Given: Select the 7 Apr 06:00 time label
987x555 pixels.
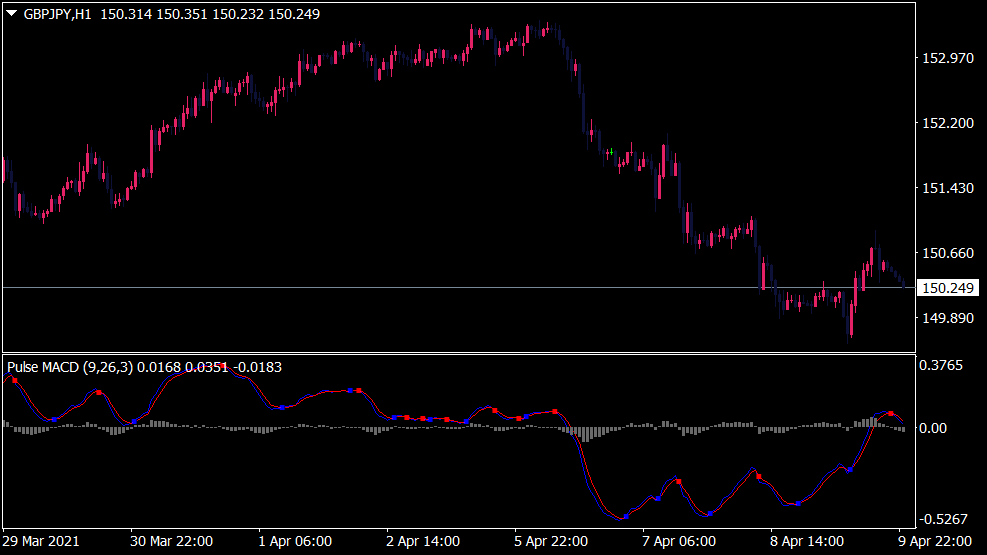Looking at the screenshot, I should pos(678,541).
